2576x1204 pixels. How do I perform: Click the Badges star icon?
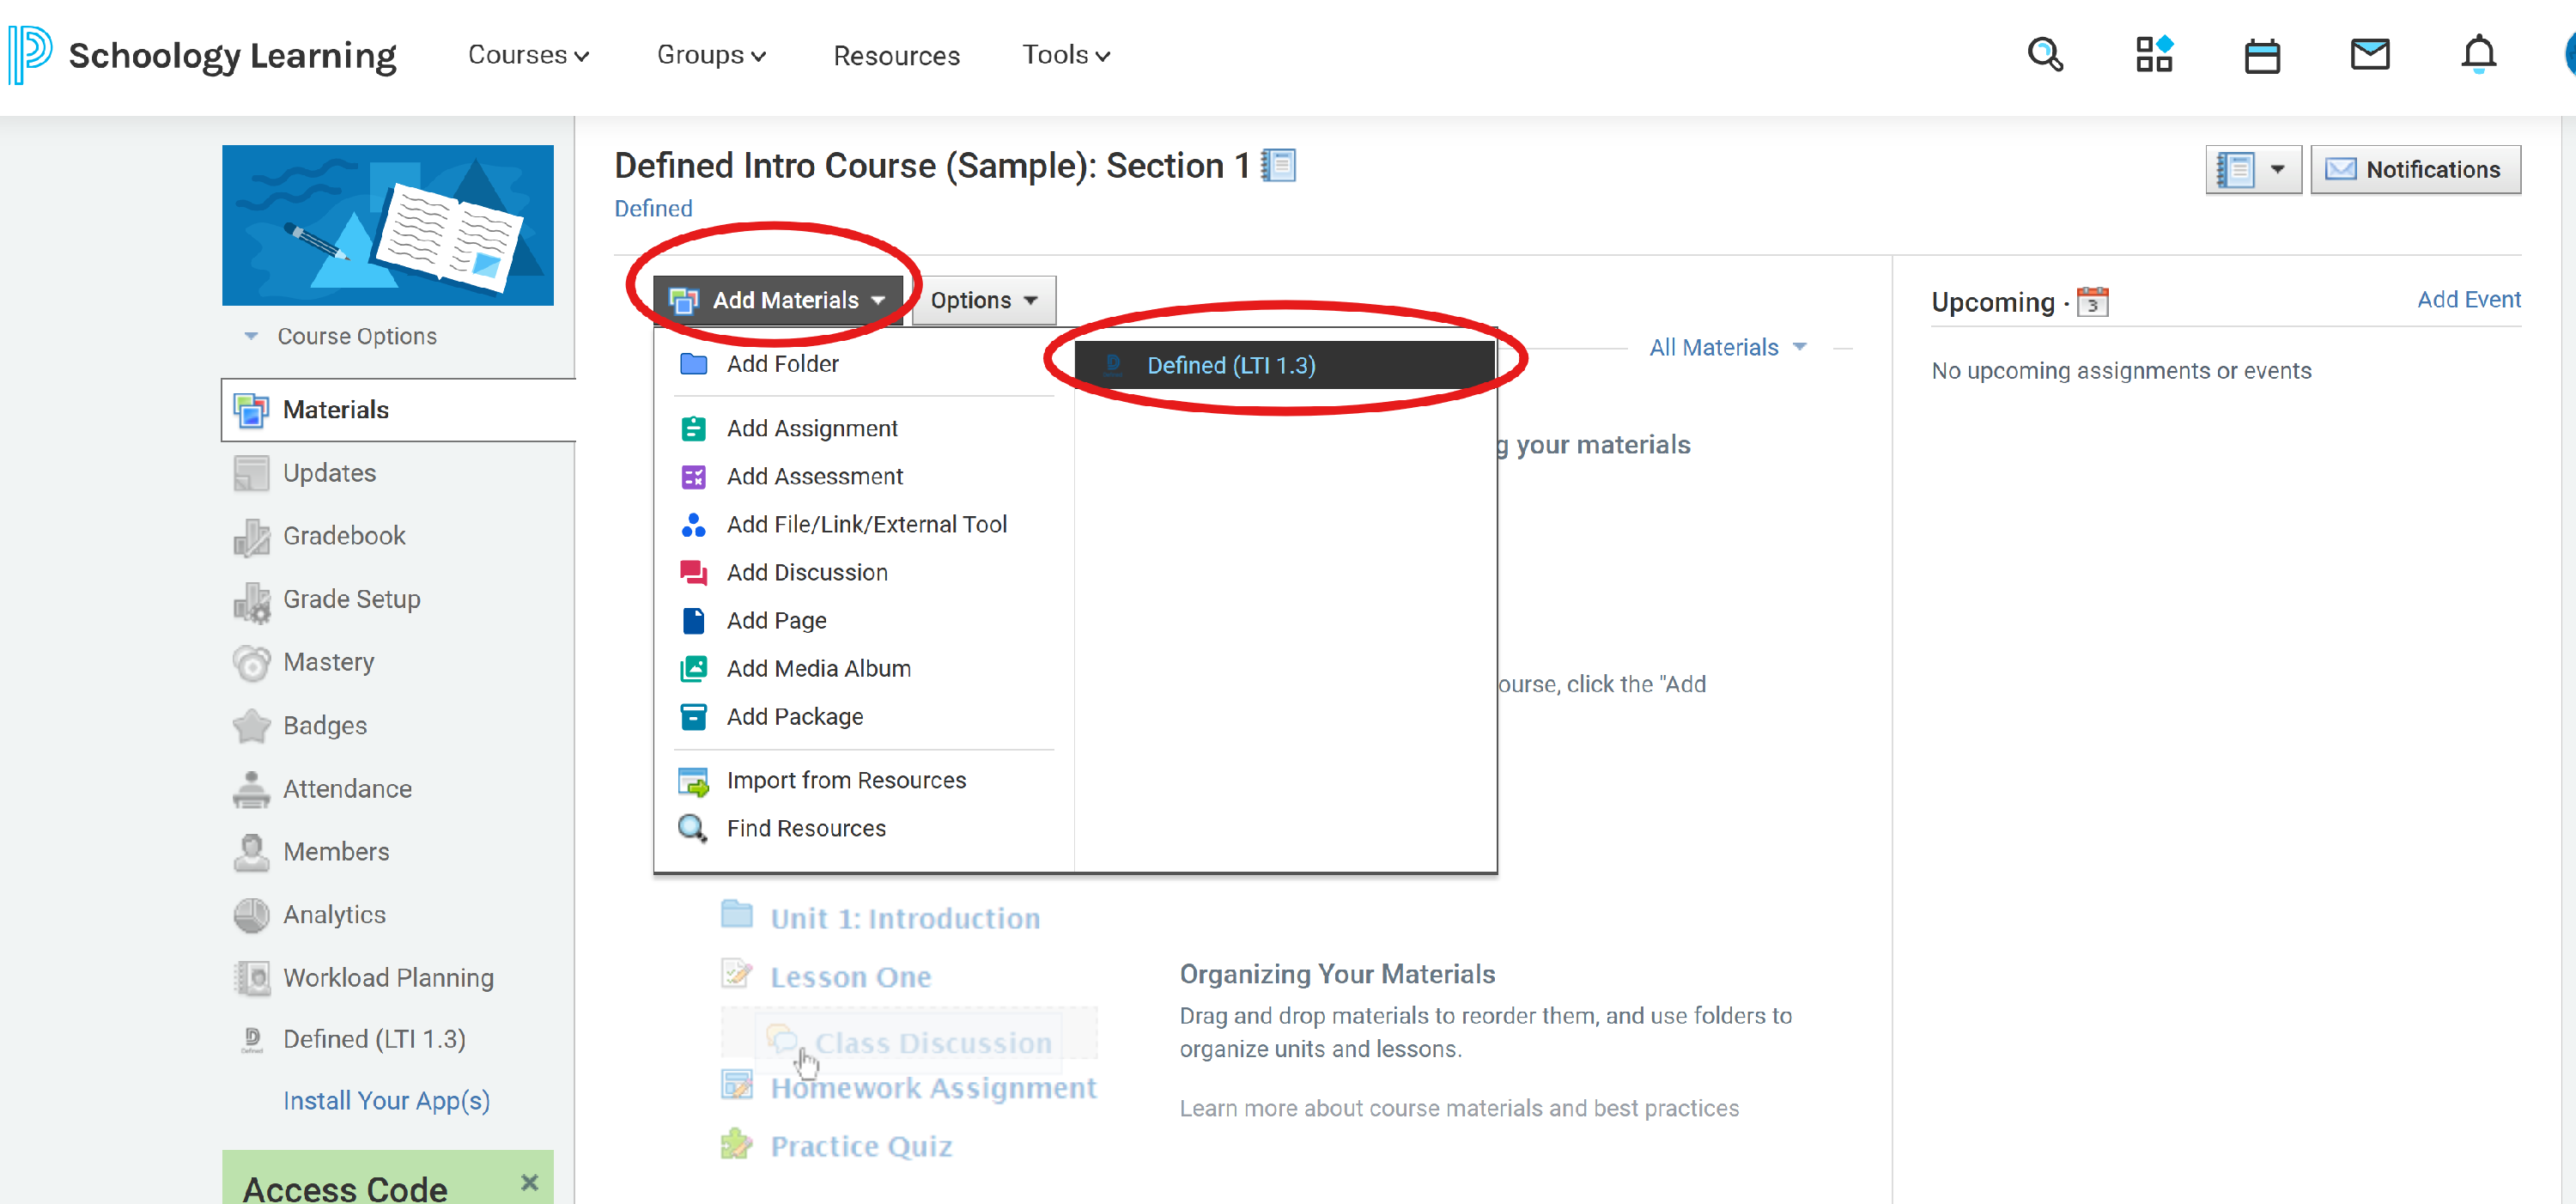click(251, 725)
